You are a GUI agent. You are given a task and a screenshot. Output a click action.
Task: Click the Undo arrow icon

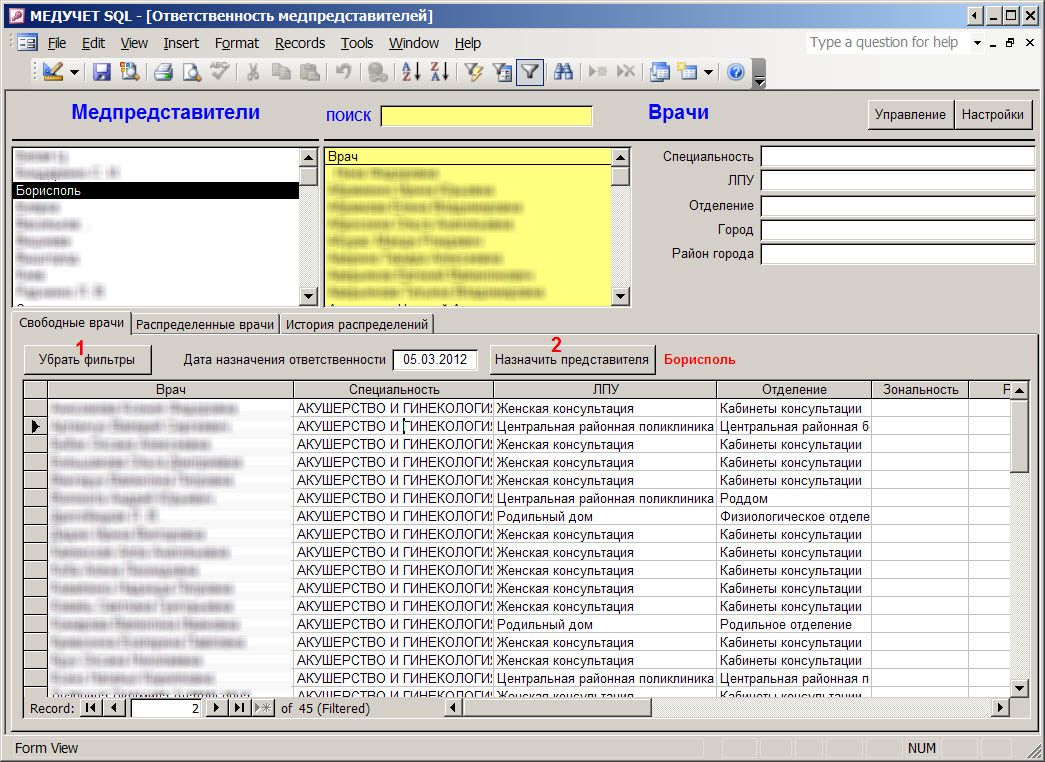(x=343, y=71)
